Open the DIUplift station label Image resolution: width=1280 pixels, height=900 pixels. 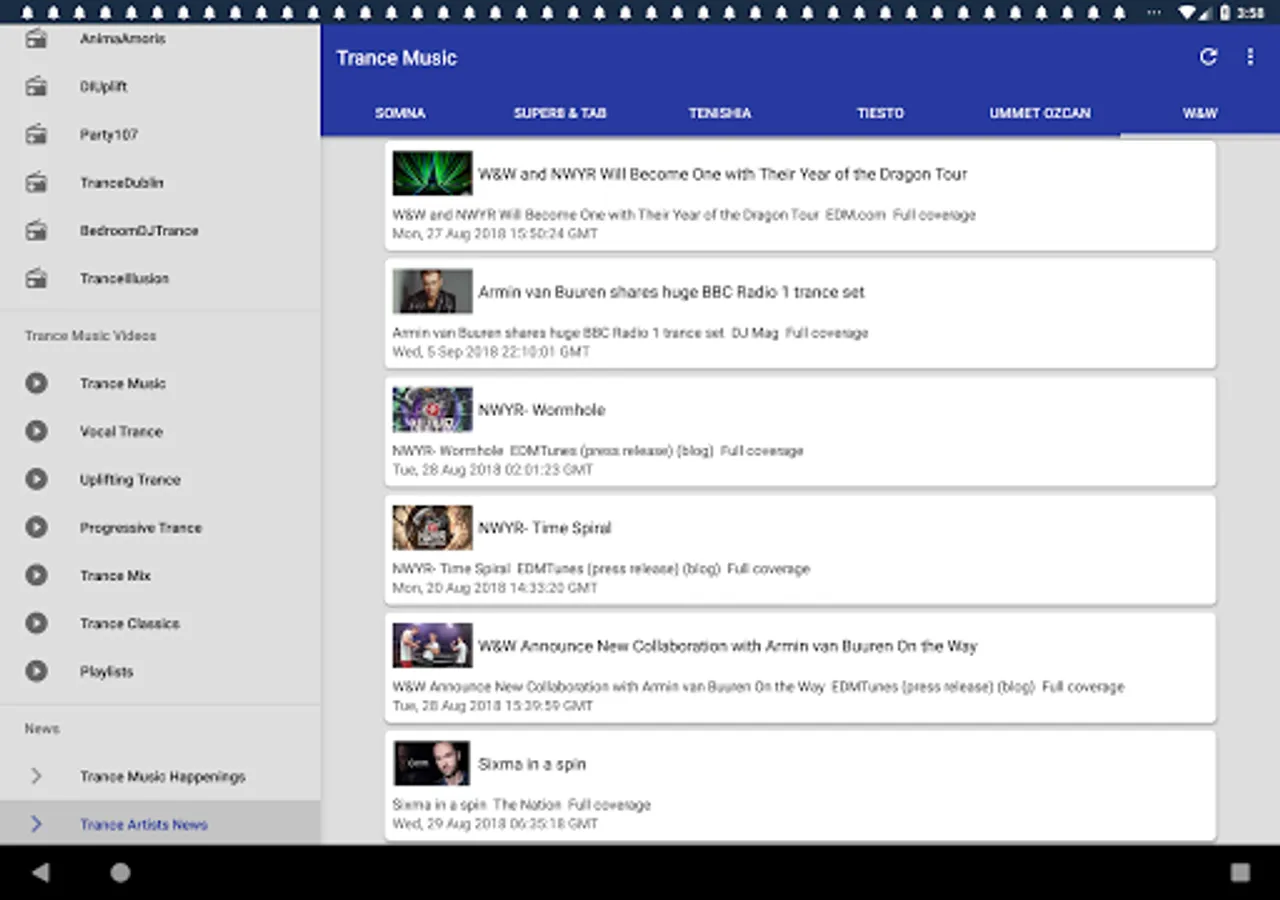pyautogui.click(x=104, y=86)
